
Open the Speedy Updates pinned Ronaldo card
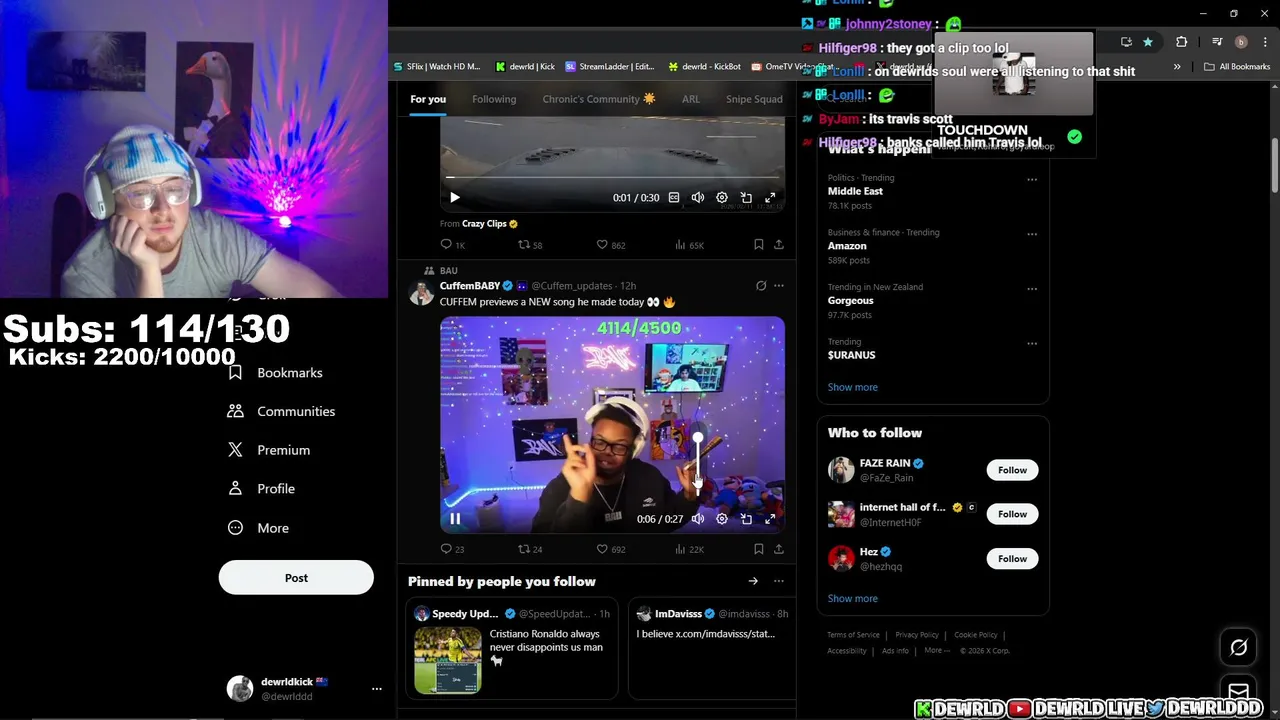512,647
